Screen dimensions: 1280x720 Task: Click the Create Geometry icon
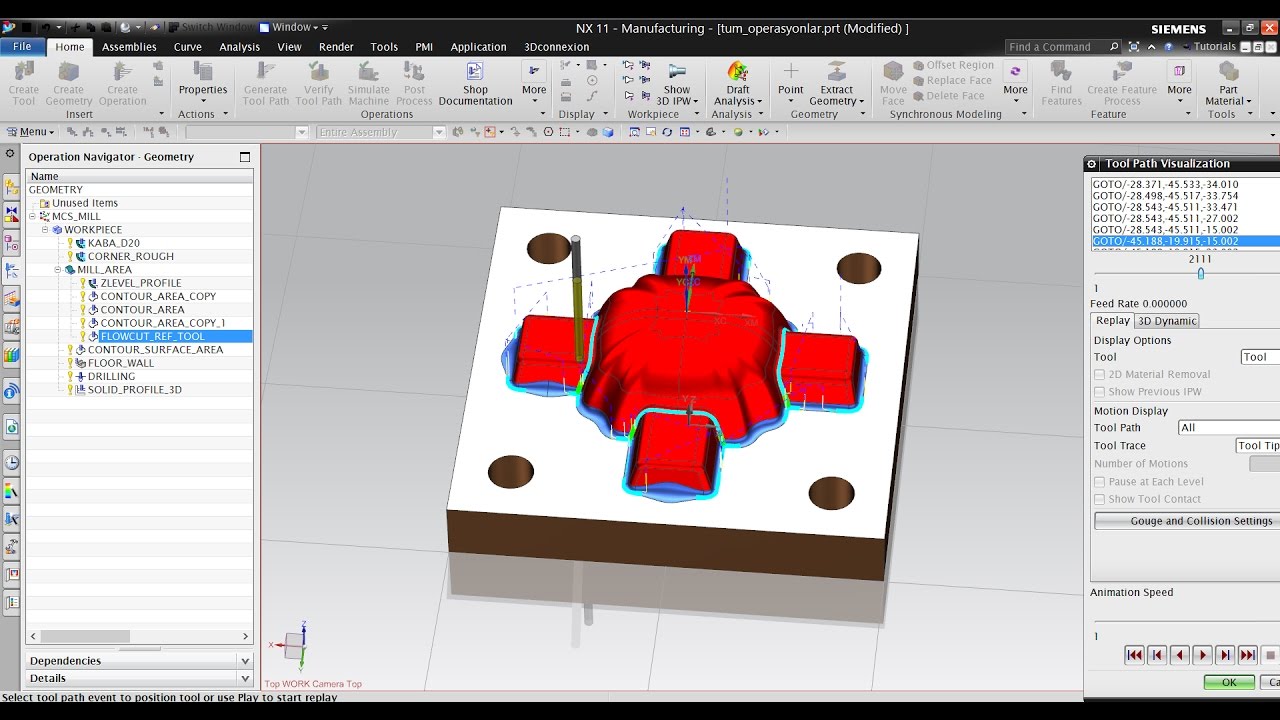coord(69,72)
